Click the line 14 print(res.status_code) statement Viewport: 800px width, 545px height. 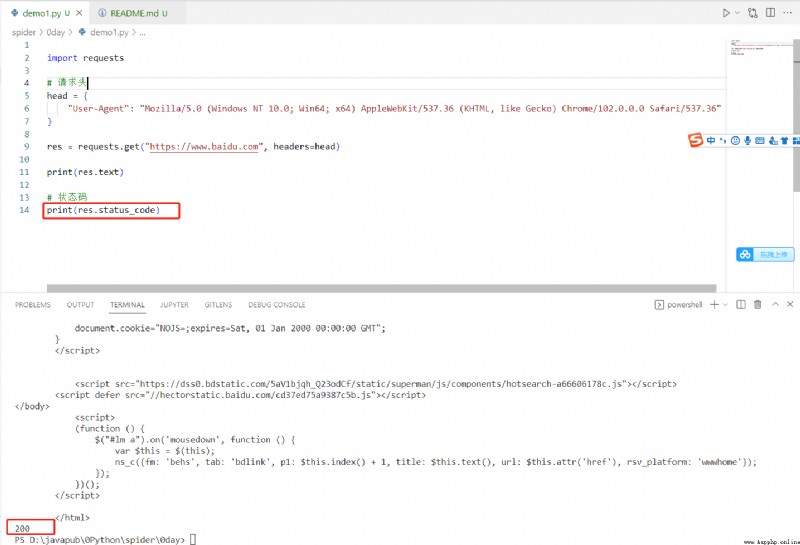click(x=103, y=210)
